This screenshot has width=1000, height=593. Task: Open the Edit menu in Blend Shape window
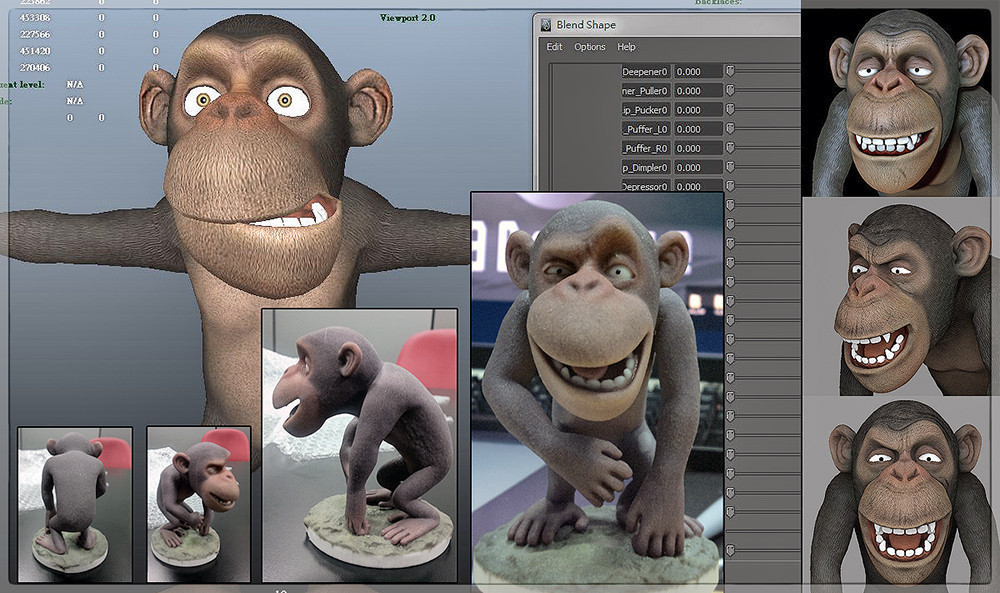click(554, 47)
